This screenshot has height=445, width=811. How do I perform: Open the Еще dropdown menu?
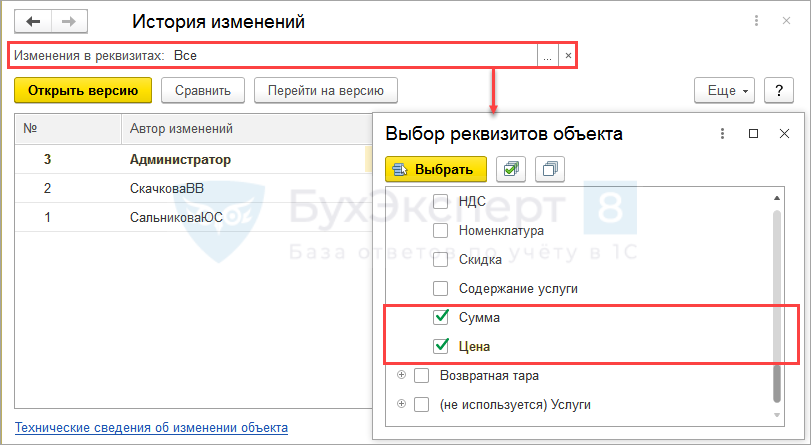click(x=724, y=91)
